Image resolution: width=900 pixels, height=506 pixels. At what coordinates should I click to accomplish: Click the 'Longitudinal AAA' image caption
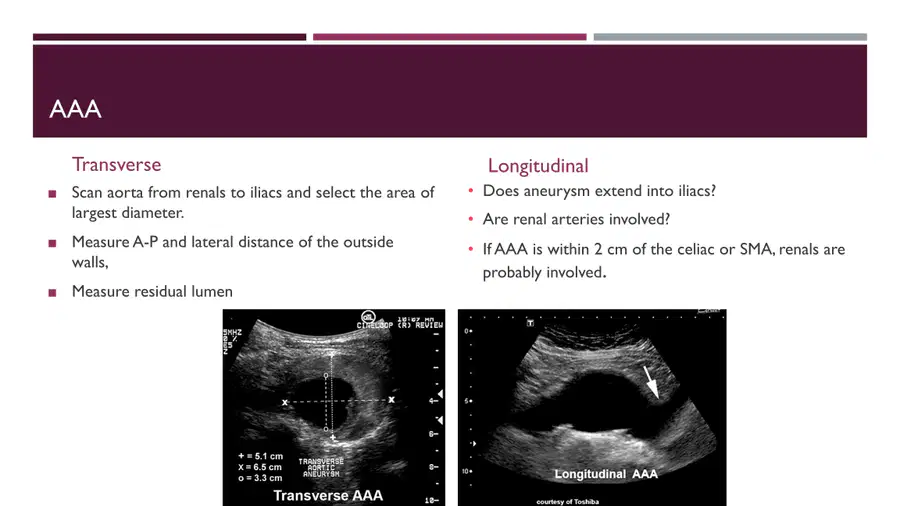[x=606, y=474]
